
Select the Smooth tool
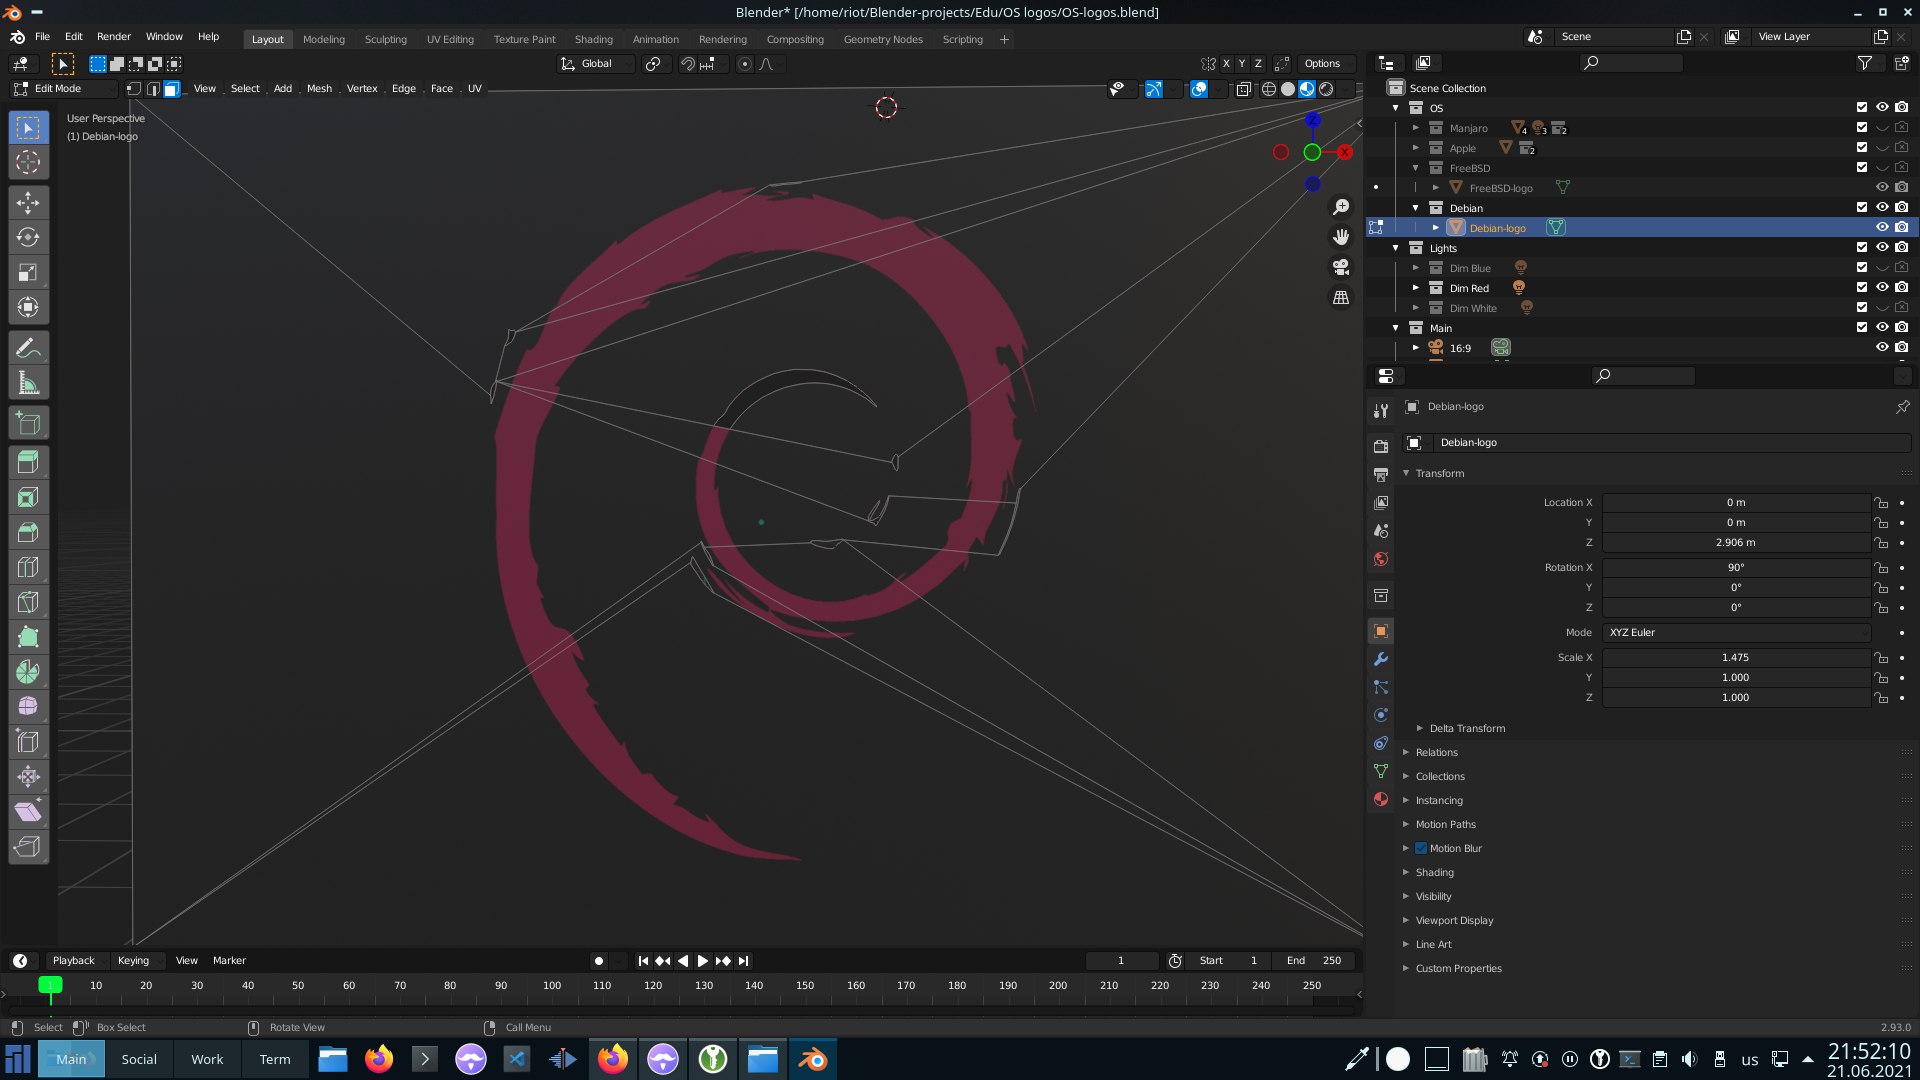click(x=28, y=707)
